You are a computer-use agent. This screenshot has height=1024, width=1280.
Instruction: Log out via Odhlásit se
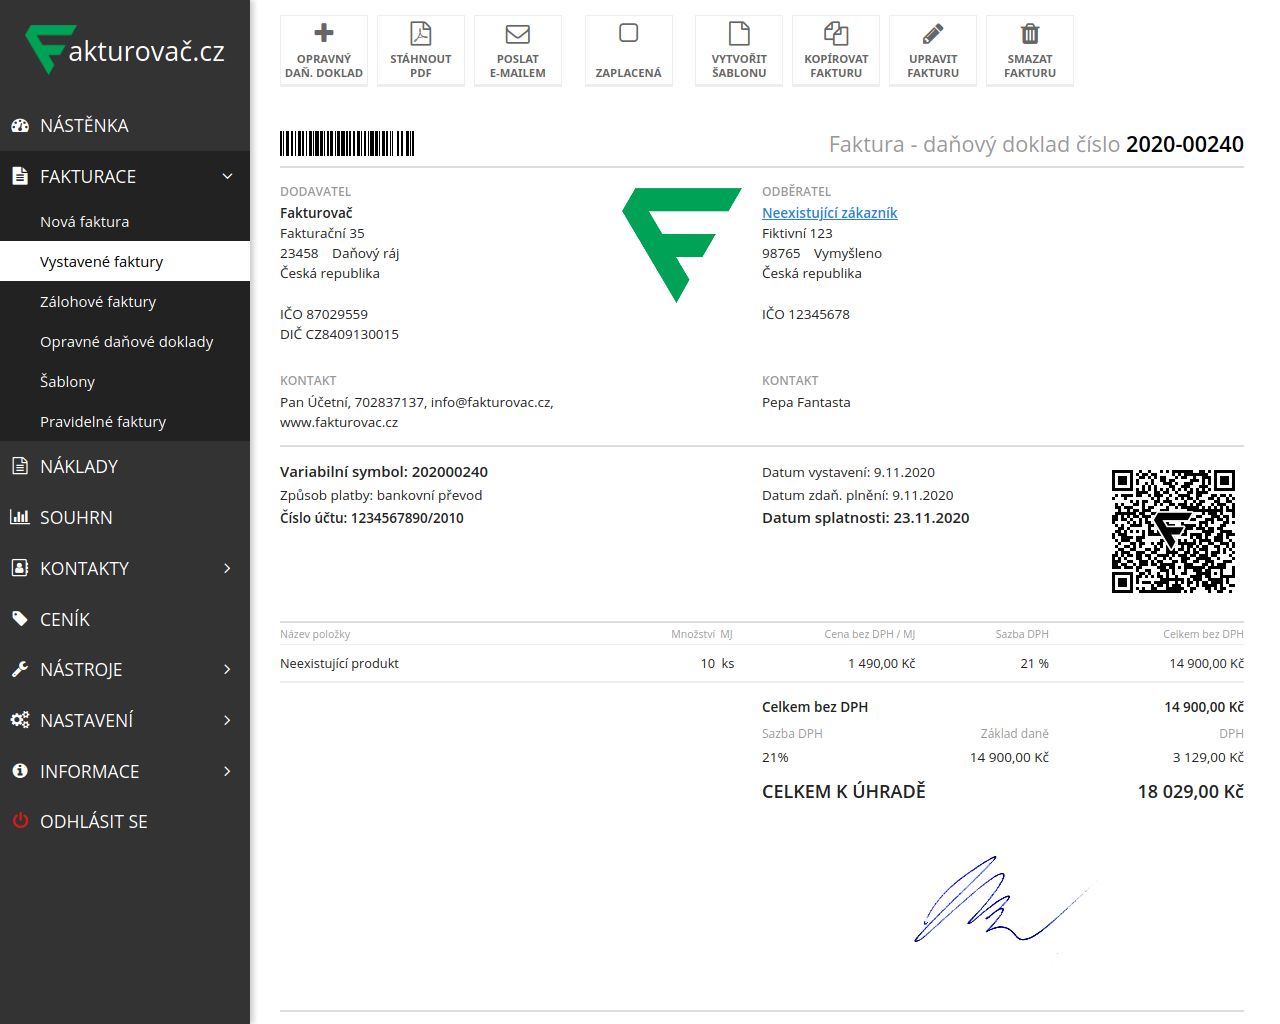93,822
